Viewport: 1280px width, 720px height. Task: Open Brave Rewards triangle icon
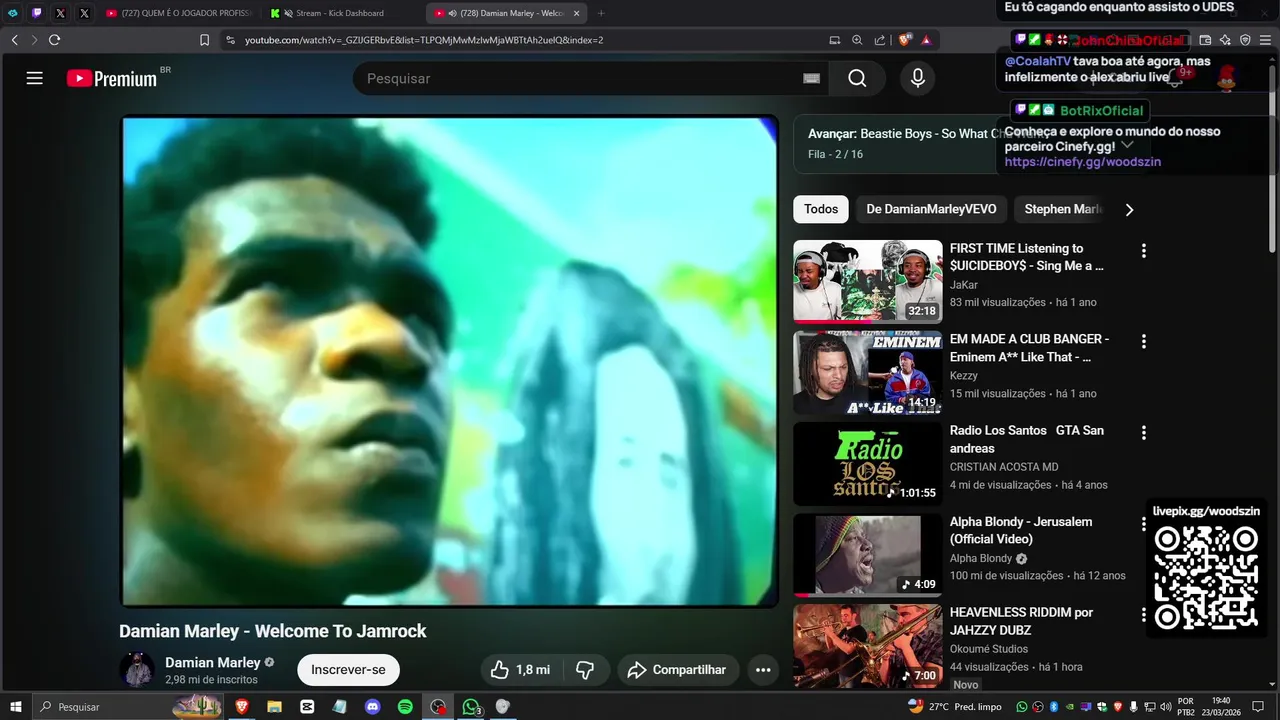(926, 40)
